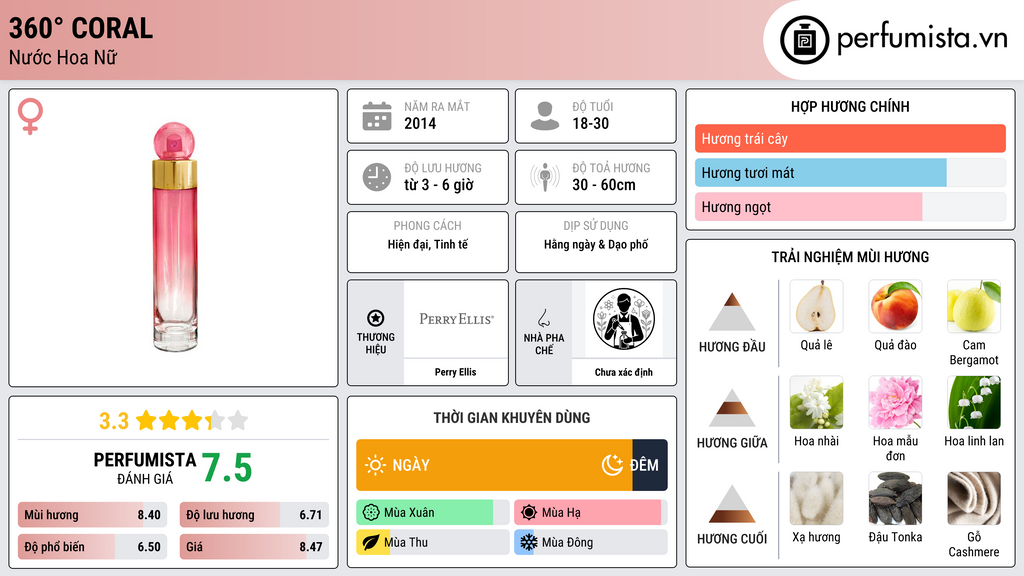Click the style value Hiện đại, Tinh tế
This screenshot has width=1024, height=576.
(x=428, y=244)
